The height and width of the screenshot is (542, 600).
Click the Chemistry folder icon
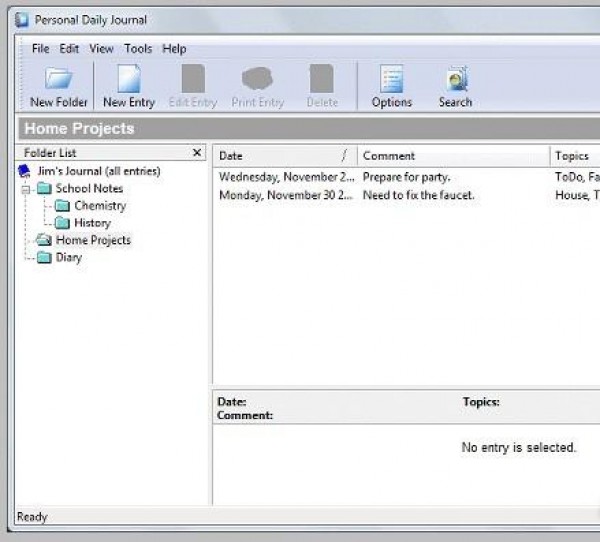tap(62, 206)
